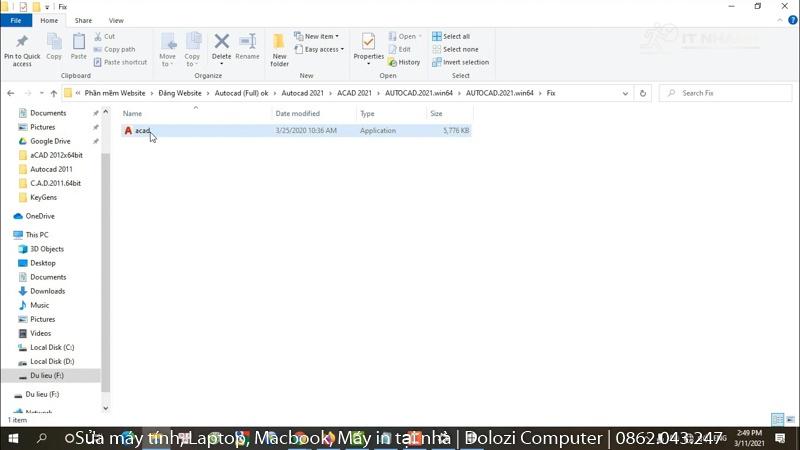
Task: Open the Videos folder
Action: 40,333
